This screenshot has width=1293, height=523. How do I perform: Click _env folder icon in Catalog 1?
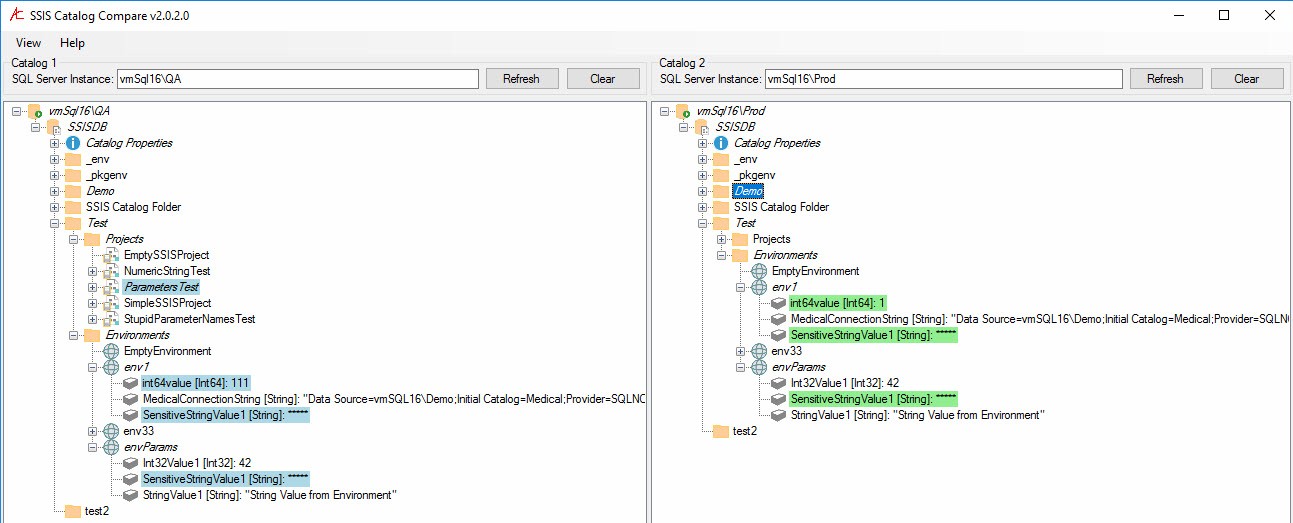[x=73, y=159]
